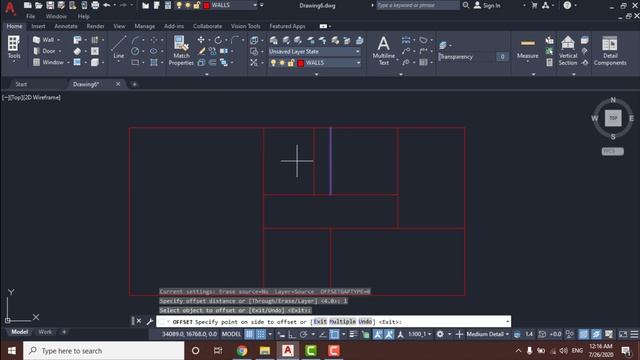Image resolution: width=640 pixels, height=360 pixels.
Task: Open the File menu
Action: (31, 16)
